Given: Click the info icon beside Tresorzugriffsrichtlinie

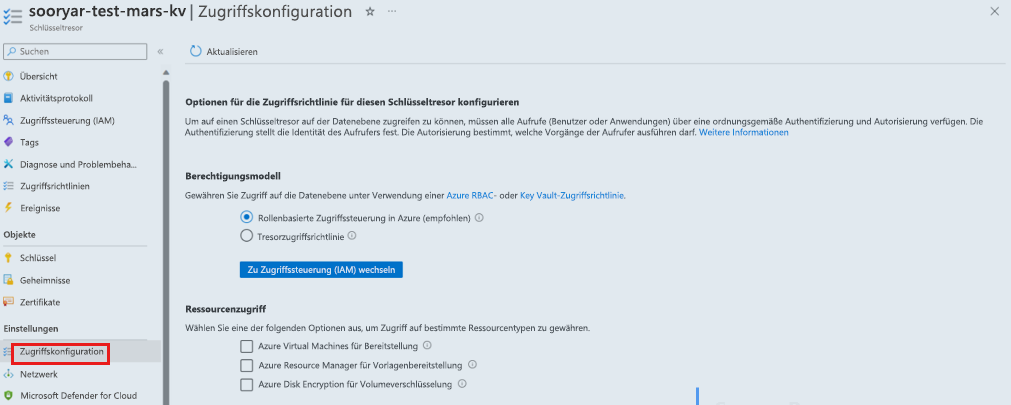Looking at the screenshot, I should (351, 236).
